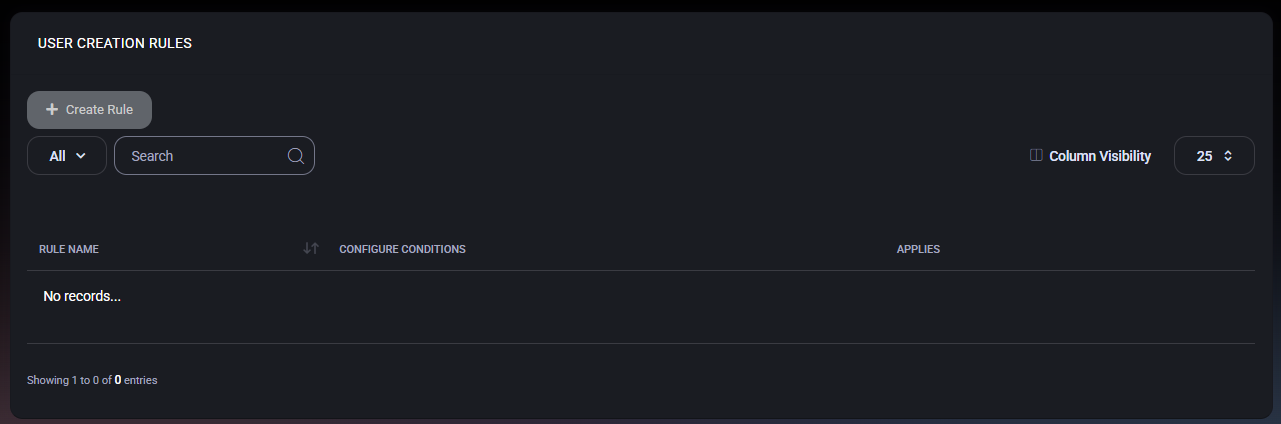
Task: Sort by the Rule Name column header
Action: coord(69,249)
